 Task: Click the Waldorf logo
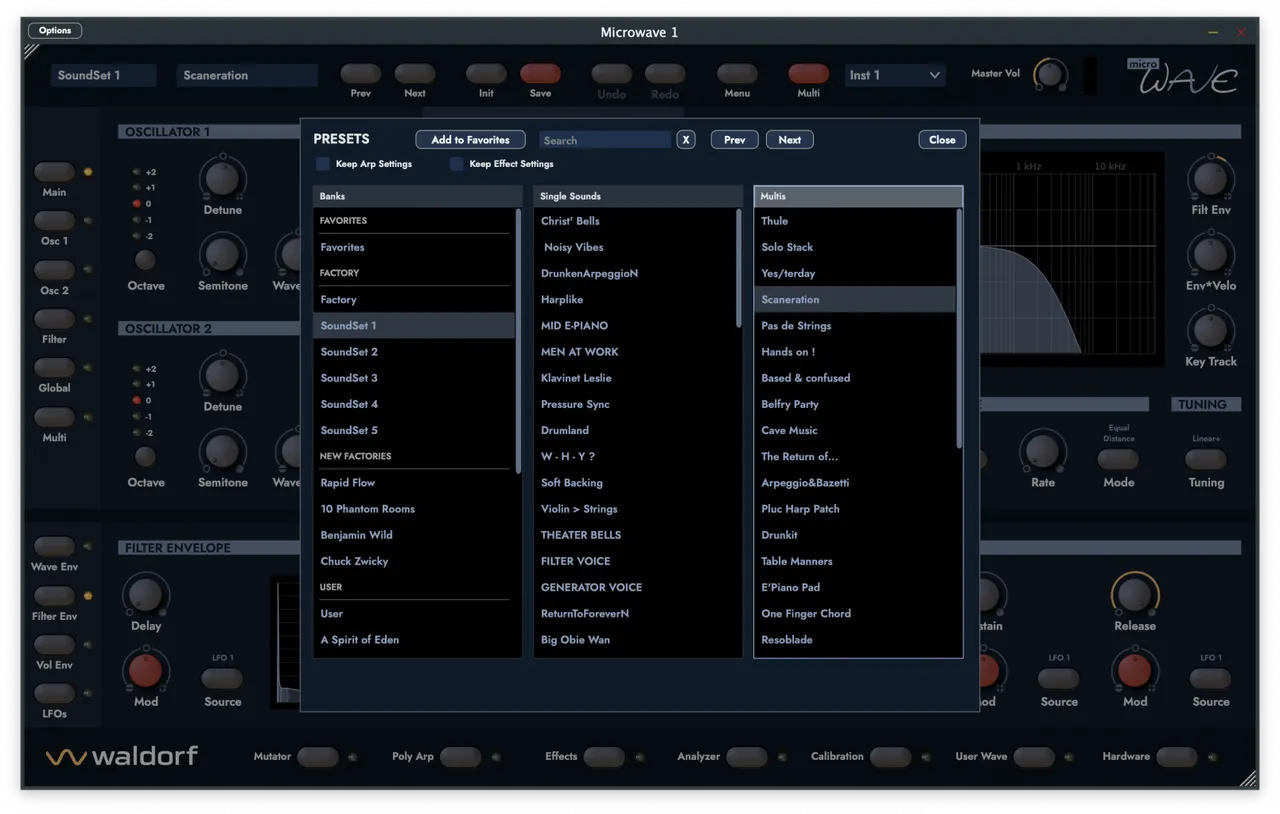[122, 756]
